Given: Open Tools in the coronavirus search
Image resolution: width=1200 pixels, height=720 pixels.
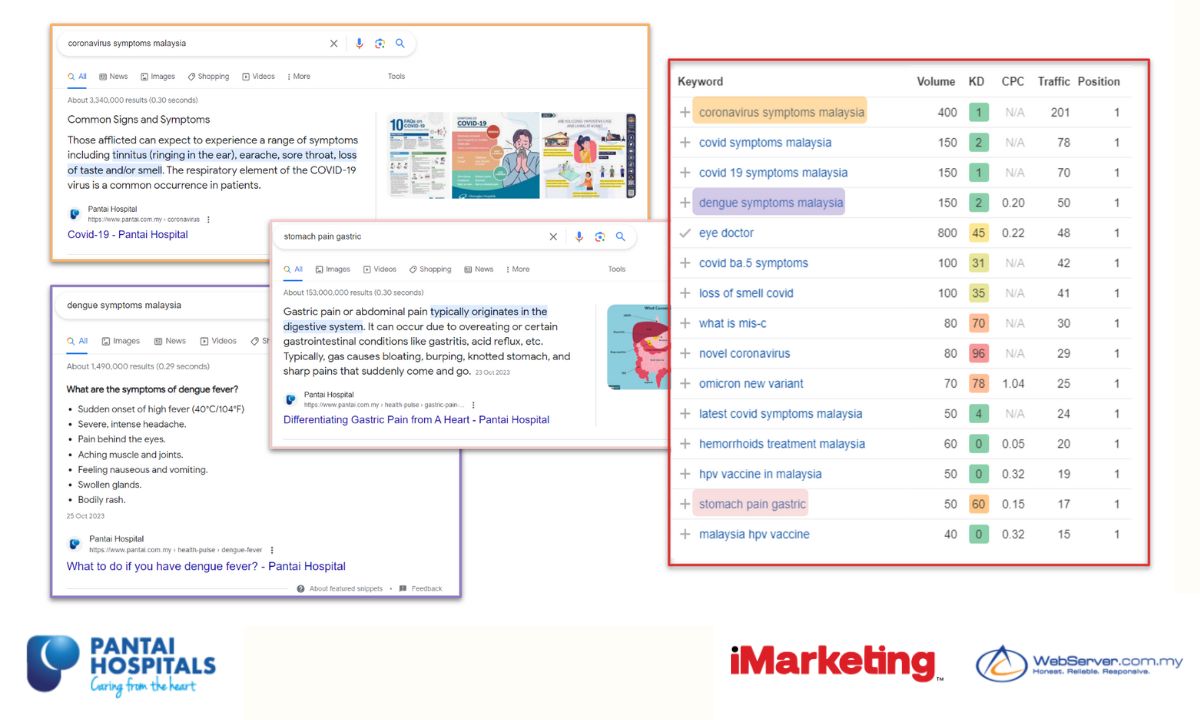Looking at the screenshot, I should pos(397,76).
